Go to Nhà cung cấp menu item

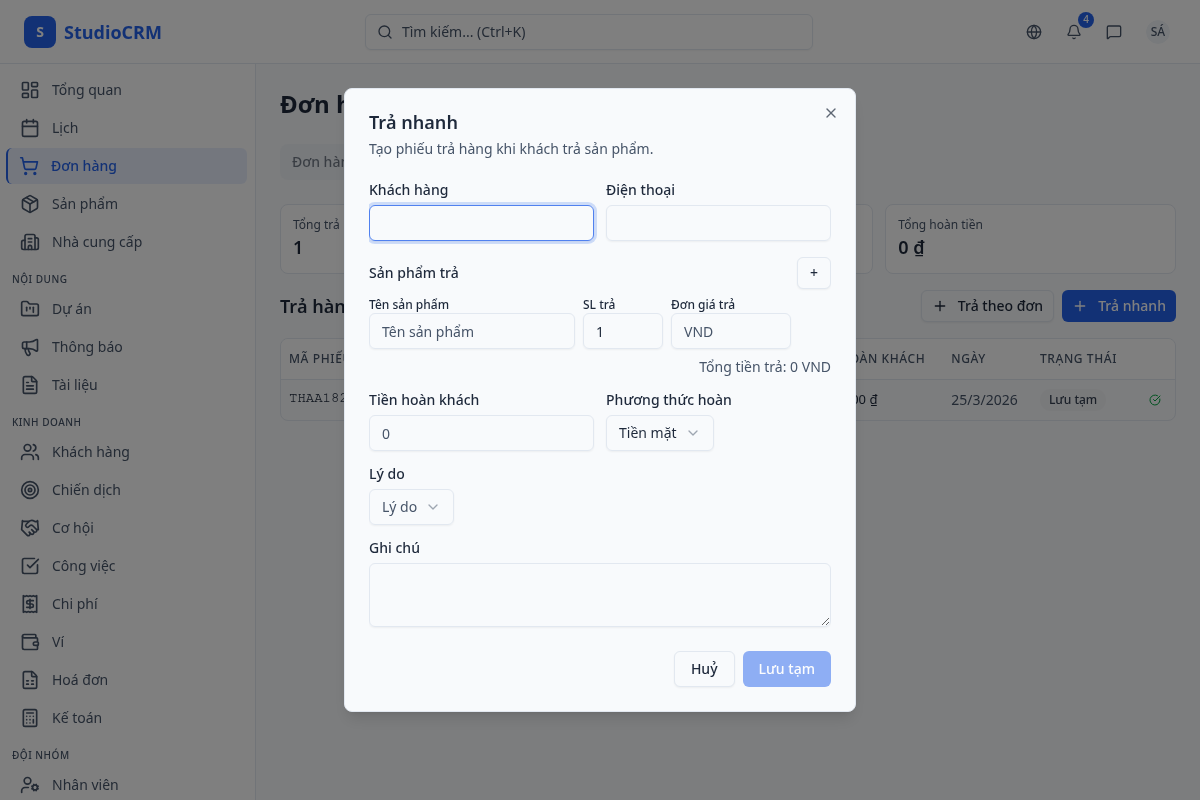click(96, 242)
